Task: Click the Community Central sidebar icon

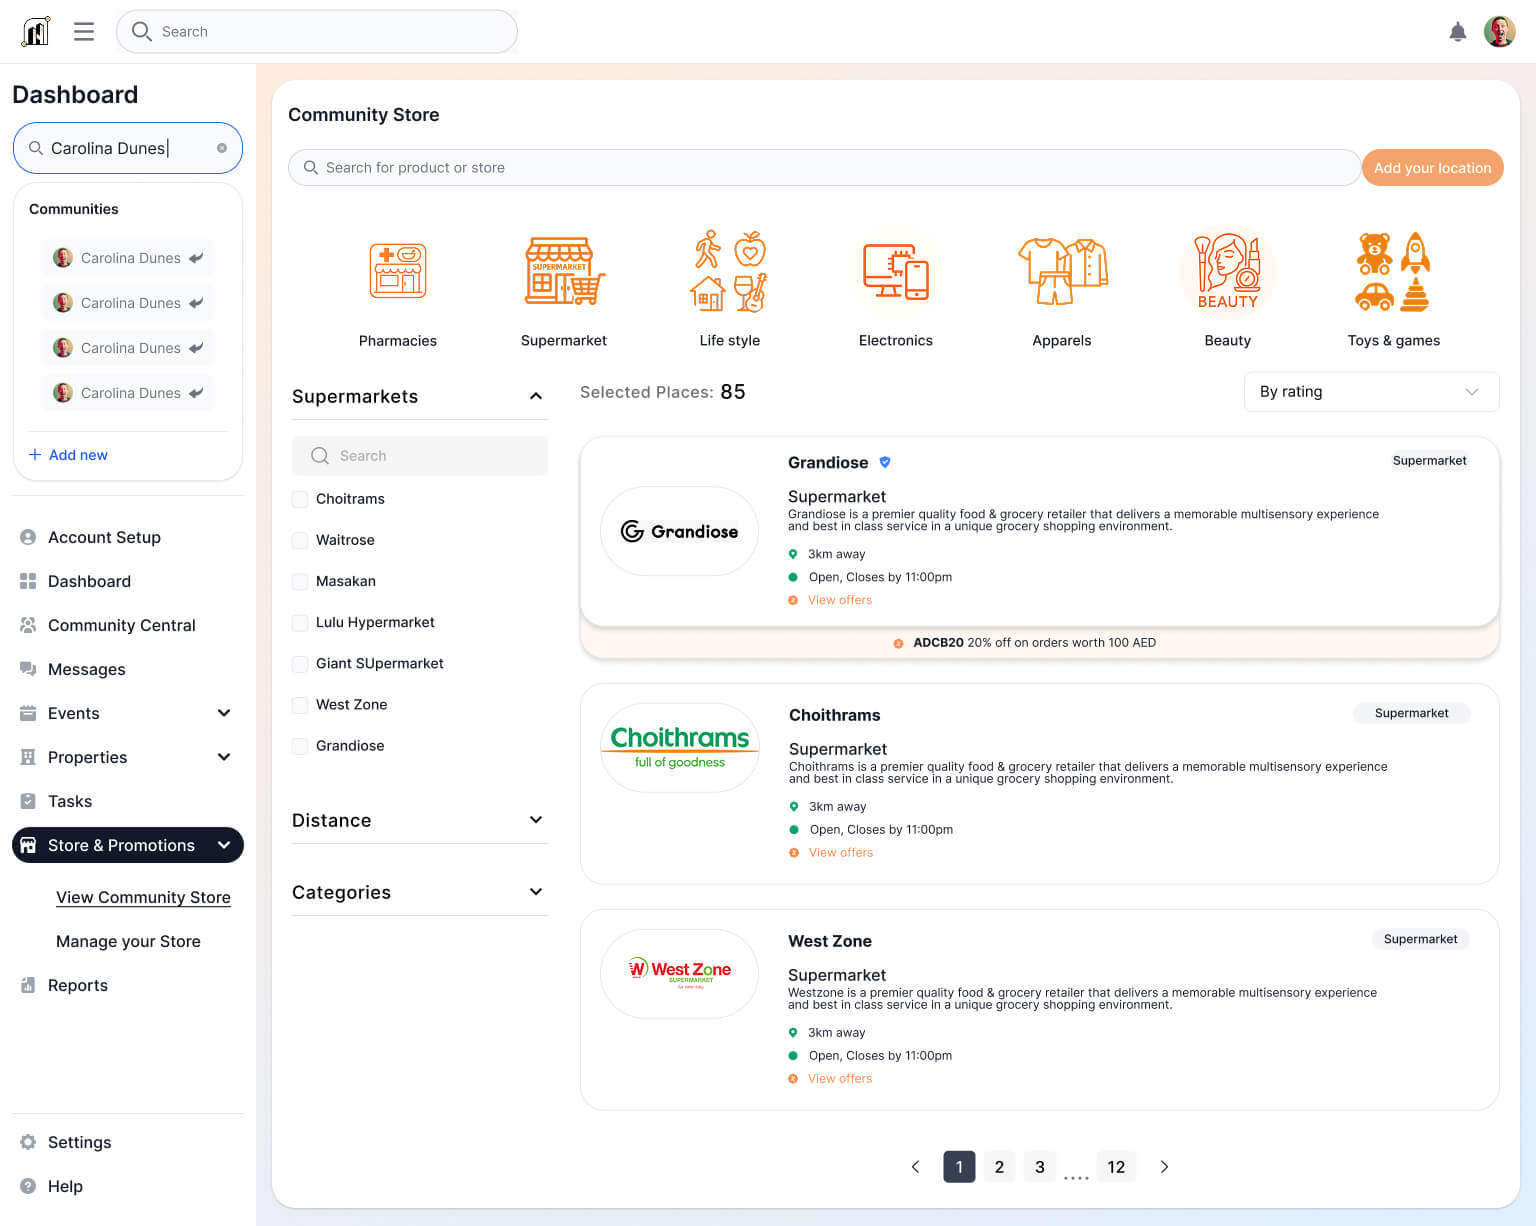Action: (28, 625)
